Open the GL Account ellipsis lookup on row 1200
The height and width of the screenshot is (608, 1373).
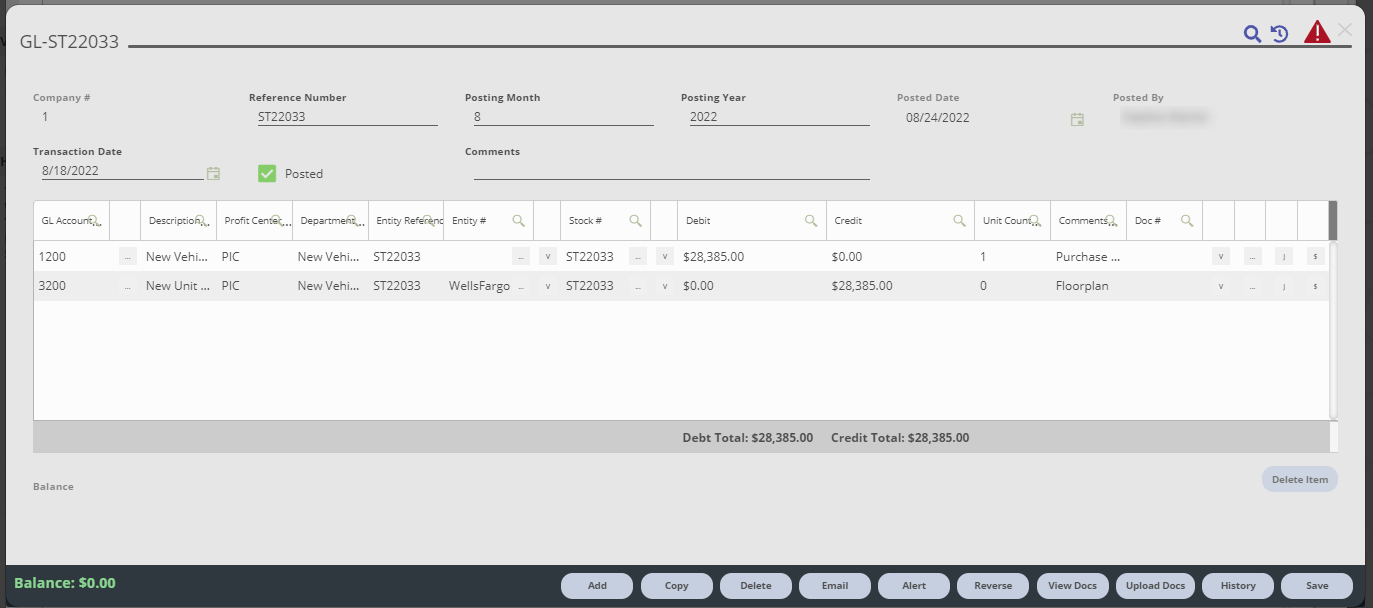coord(128,256)
